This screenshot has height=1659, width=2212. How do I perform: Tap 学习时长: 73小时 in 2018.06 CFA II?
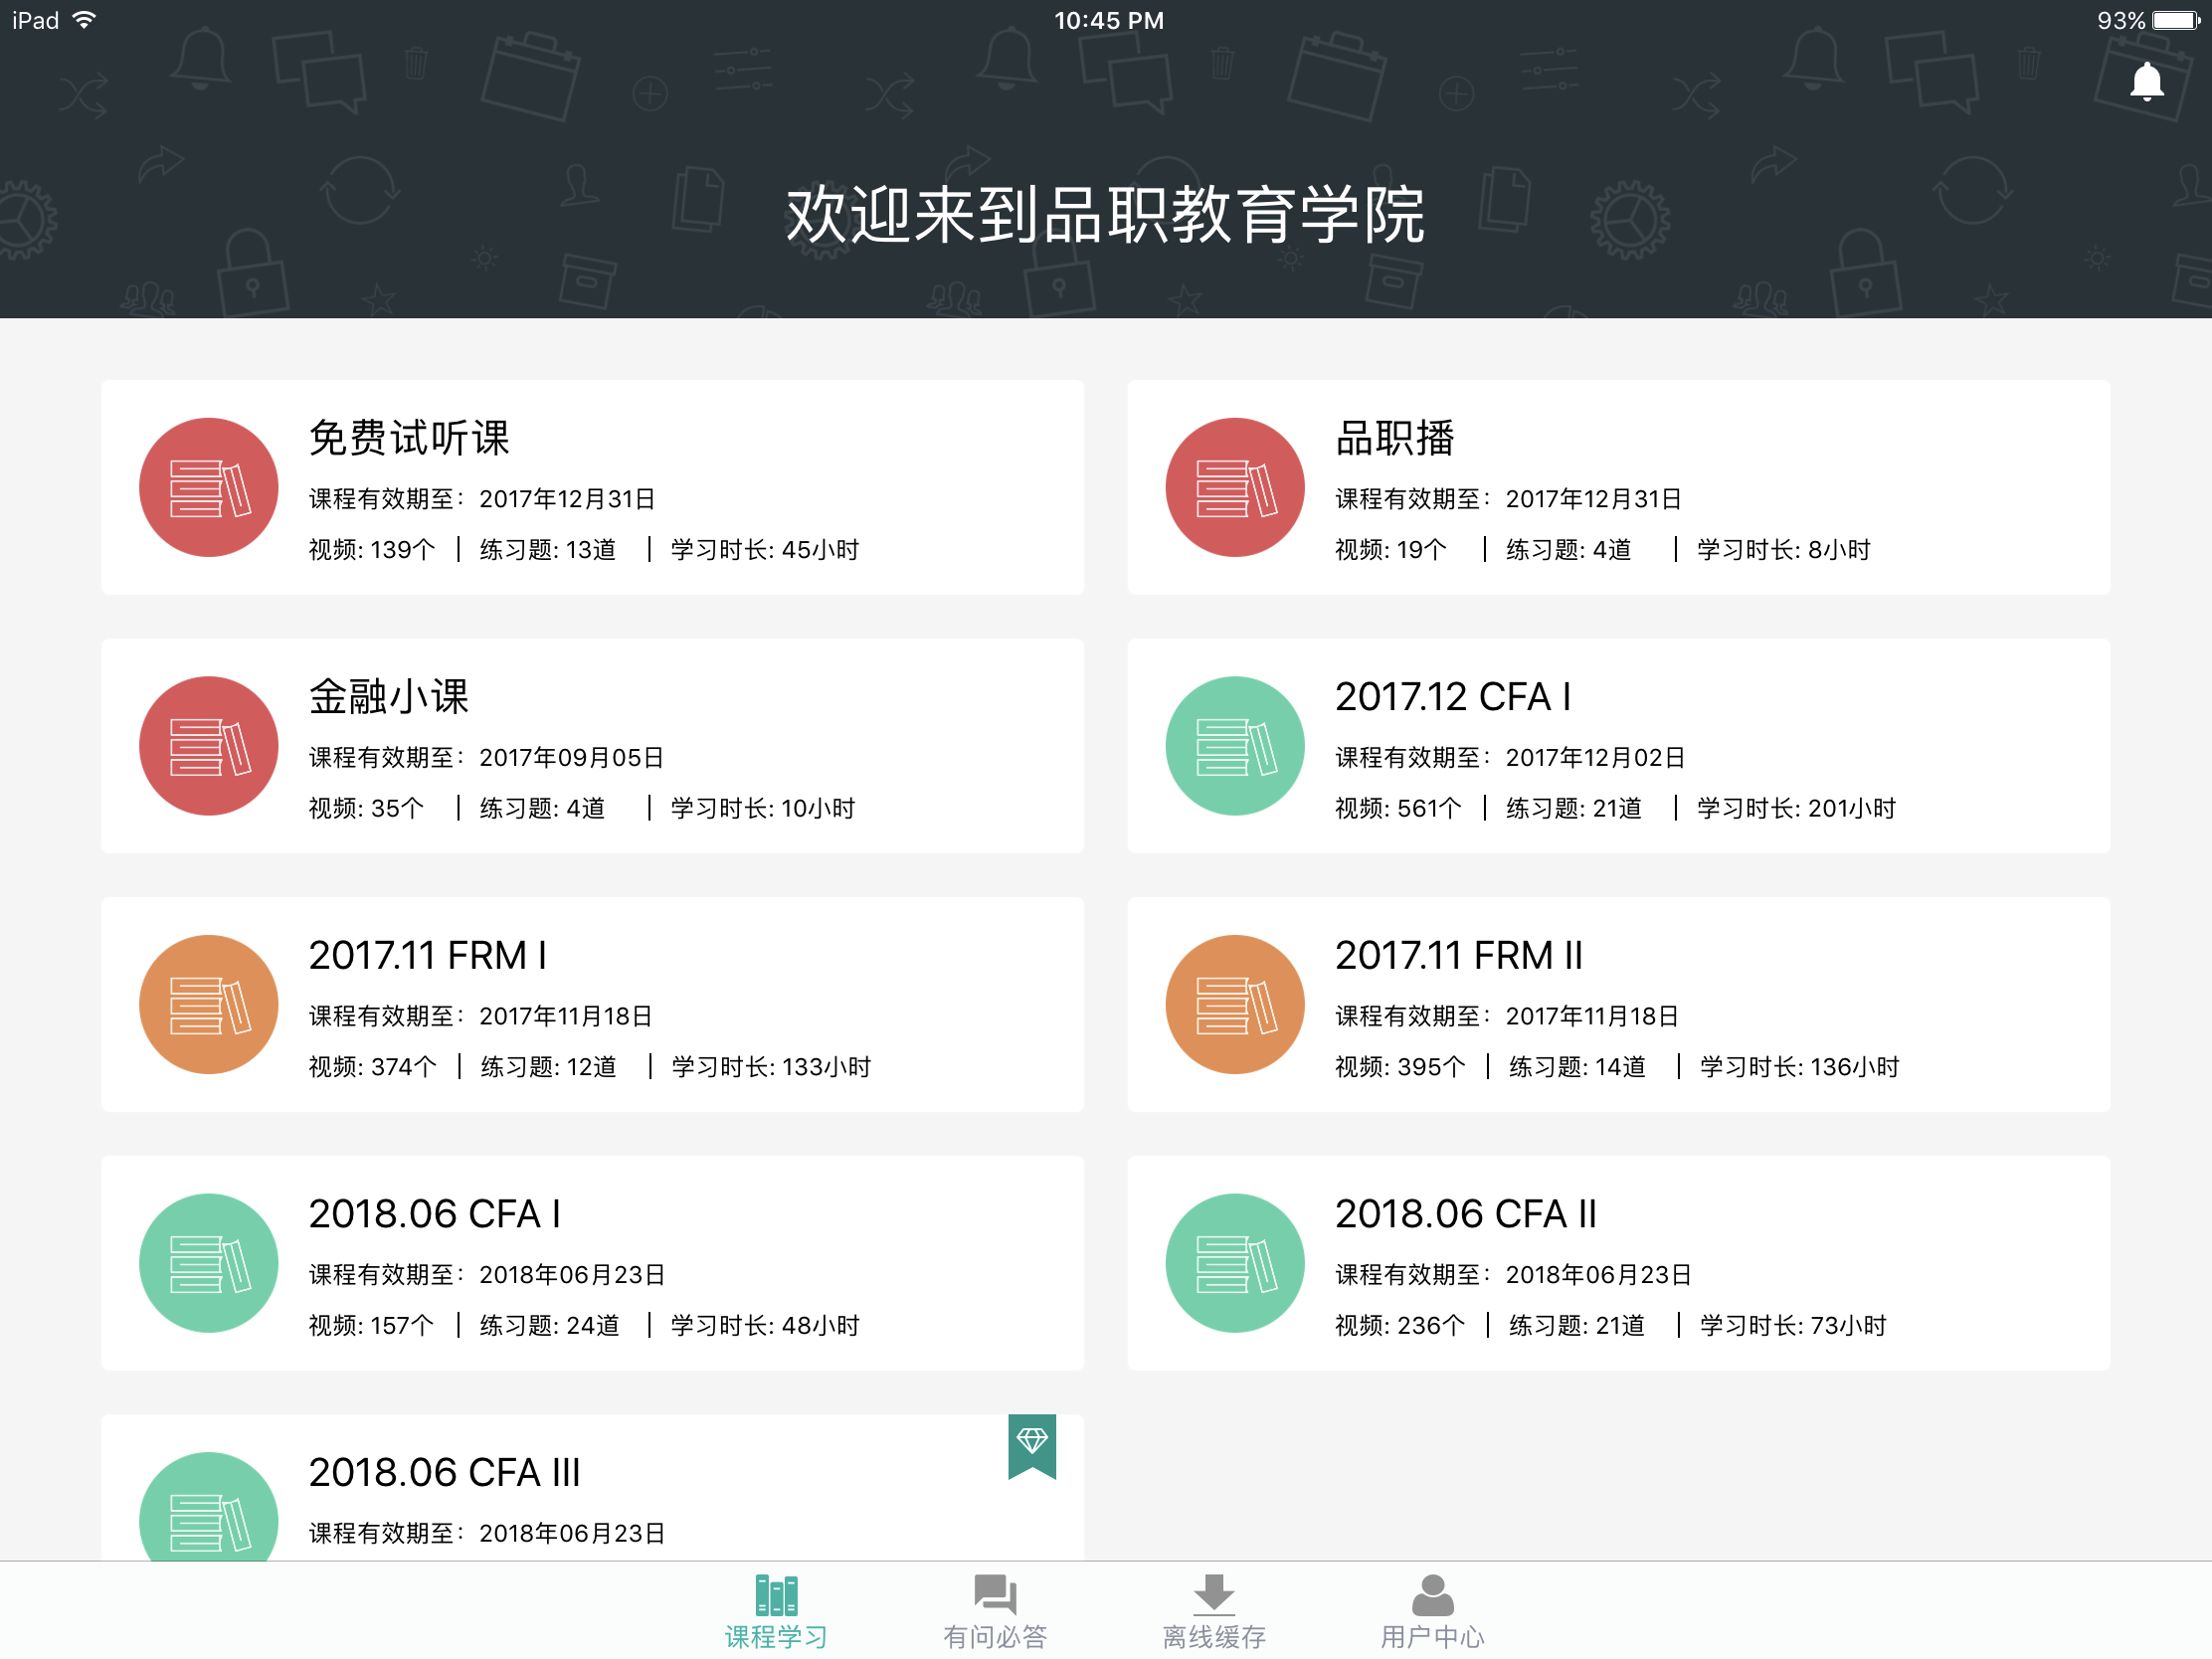point(1793,1325)
